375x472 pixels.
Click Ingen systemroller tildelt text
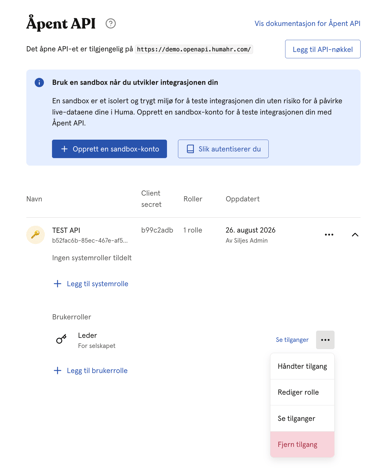click(92, 258)
